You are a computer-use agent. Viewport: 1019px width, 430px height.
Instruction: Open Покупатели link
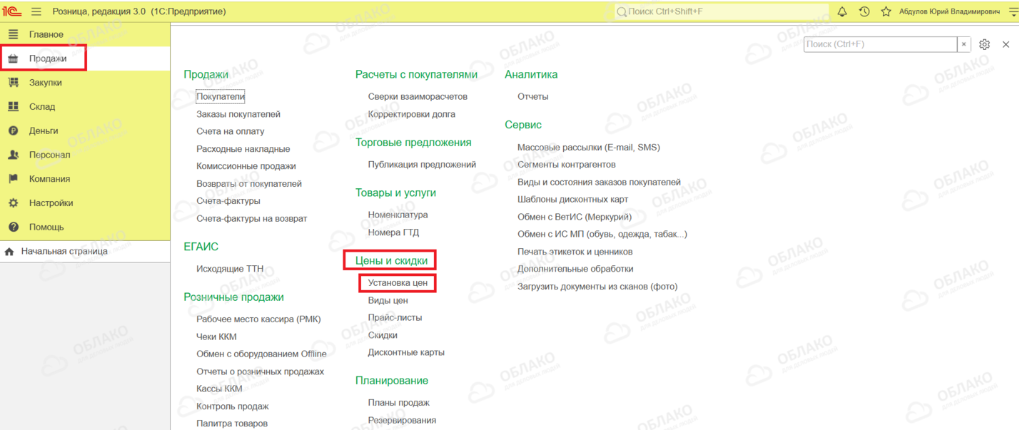pos(220,97)
